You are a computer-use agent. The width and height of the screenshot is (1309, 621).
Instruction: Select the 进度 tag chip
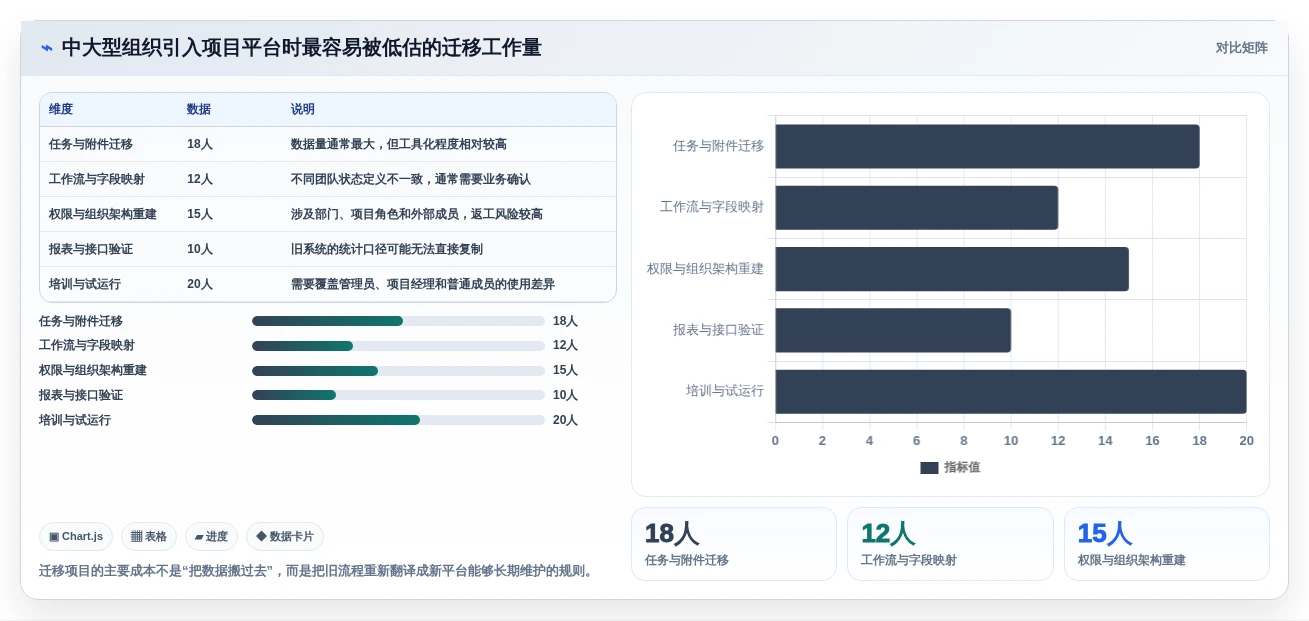pyautogui.click(x=211, y=537)
